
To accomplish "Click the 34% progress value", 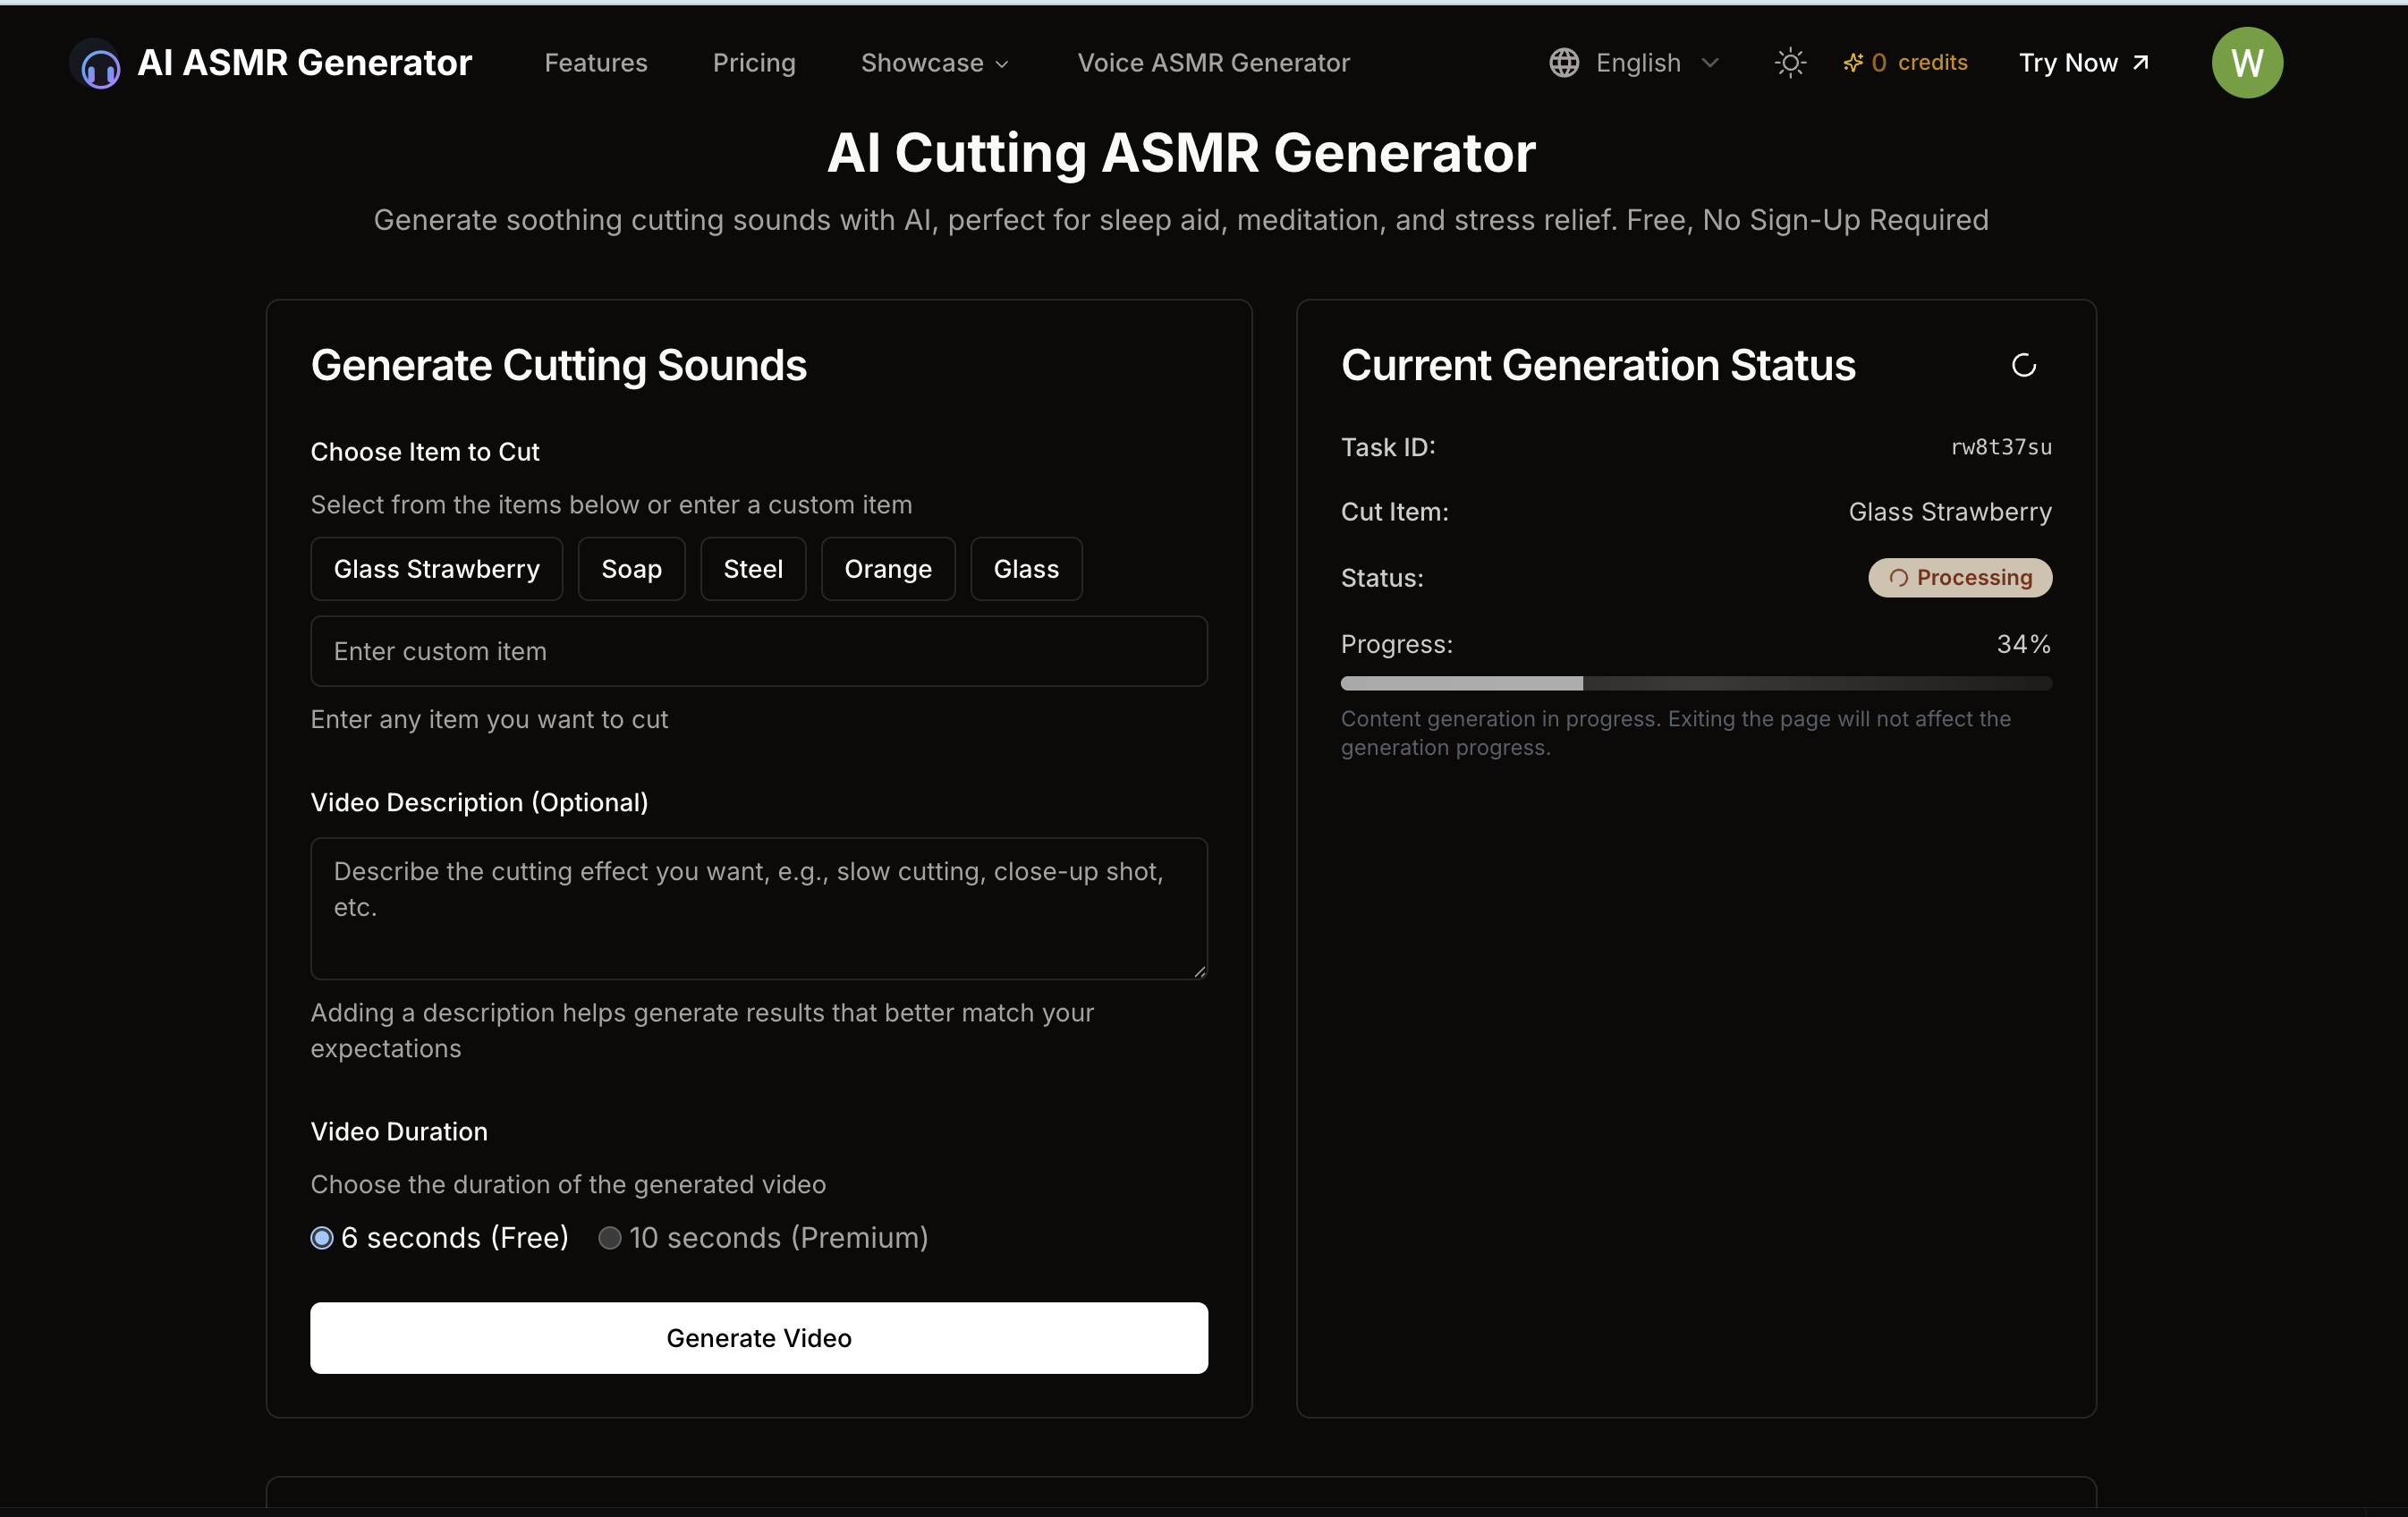I will point(2024,644).
